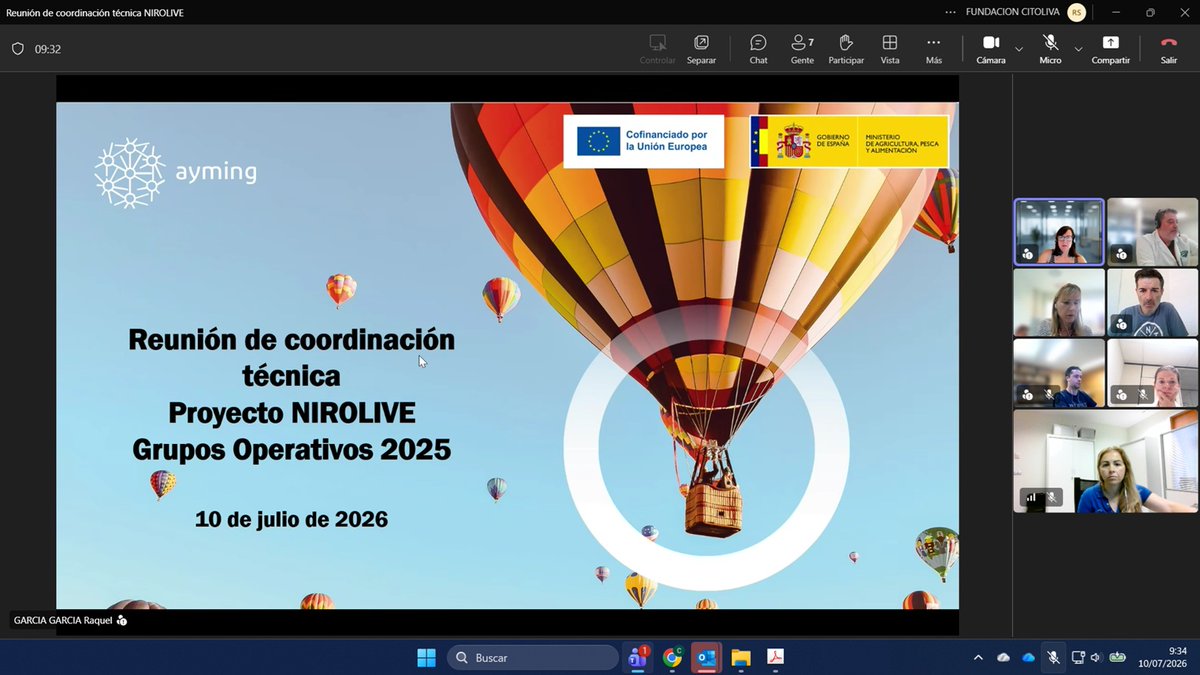Open Google Chrome from the taskbar
1200x675 pixels.
(672, 657)
